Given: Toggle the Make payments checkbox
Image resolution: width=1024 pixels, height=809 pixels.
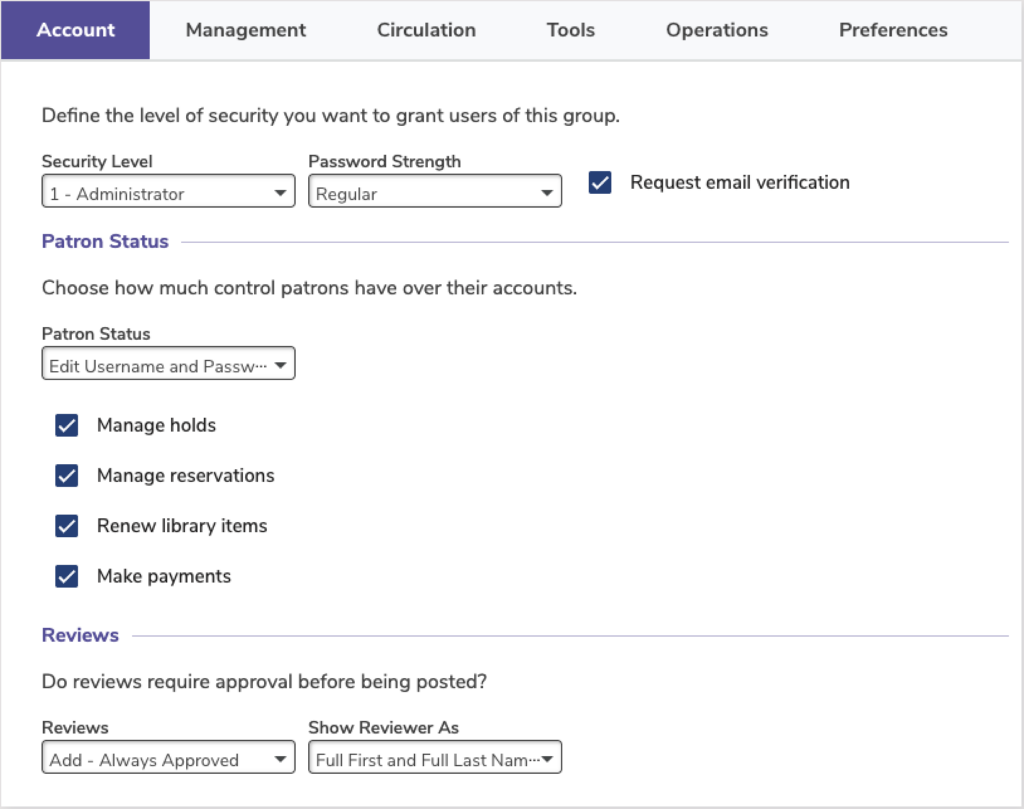Looking at the screenshot, I should (67, 577).
